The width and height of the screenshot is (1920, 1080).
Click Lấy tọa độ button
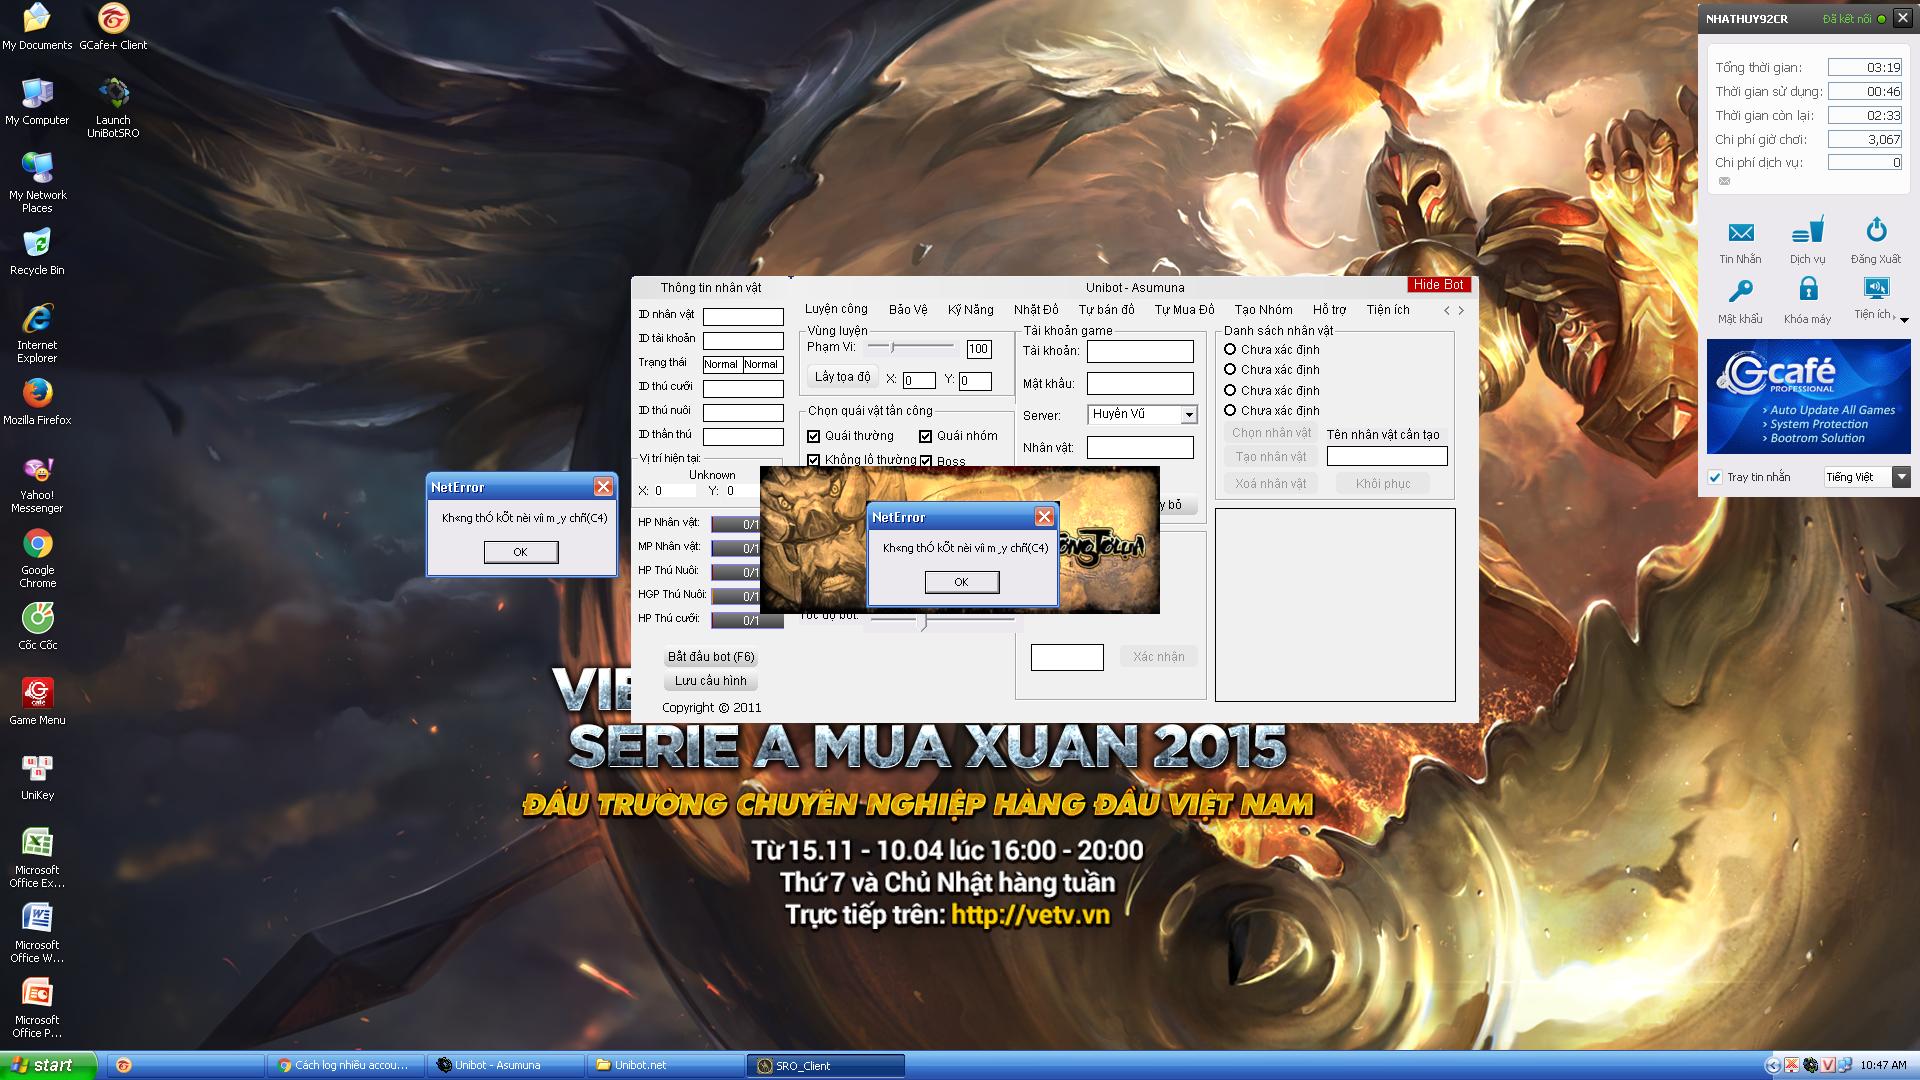(842, 377)
